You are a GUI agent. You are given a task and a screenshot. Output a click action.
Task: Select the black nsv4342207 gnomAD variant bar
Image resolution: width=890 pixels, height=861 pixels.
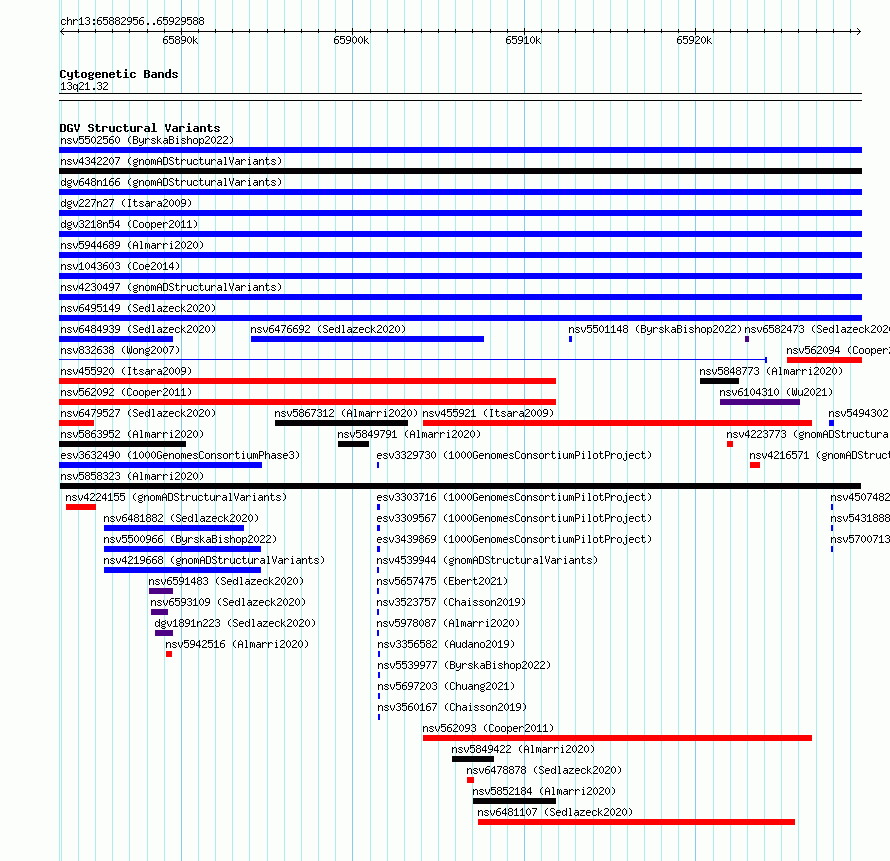click(x=460, y=171)
